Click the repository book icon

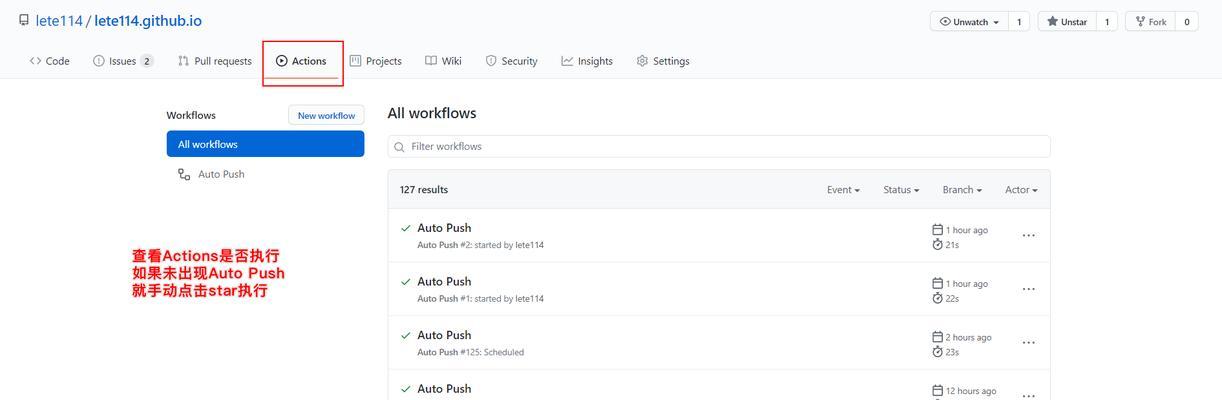pos(24,21)
